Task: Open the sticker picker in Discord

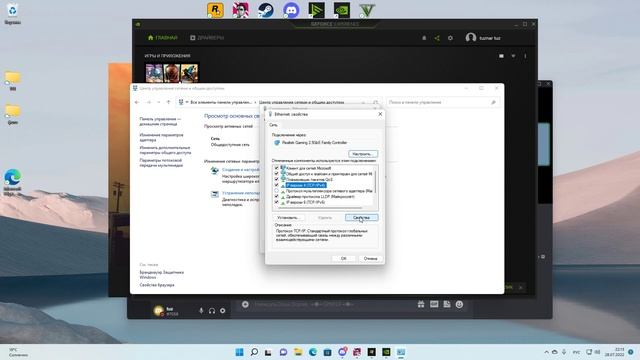Action: click(x=447, y=304)
